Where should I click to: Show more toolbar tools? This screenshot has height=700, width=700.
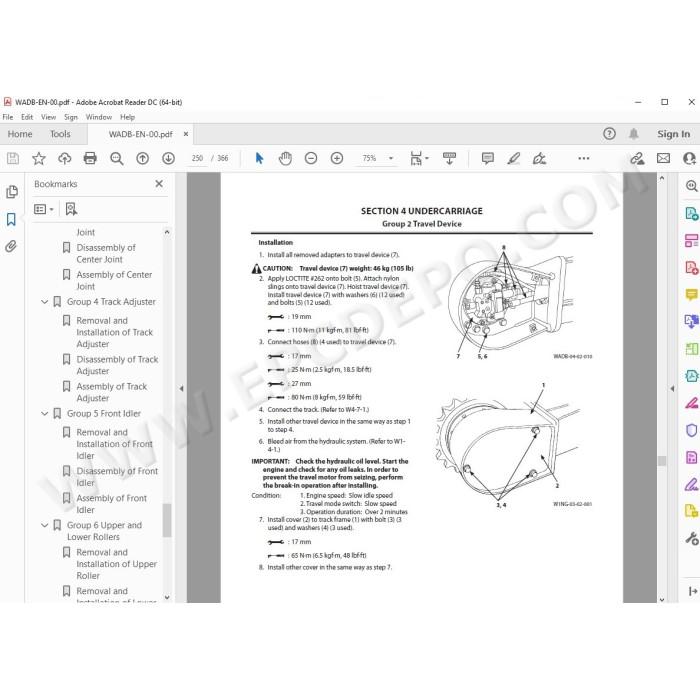click(583, 158)
